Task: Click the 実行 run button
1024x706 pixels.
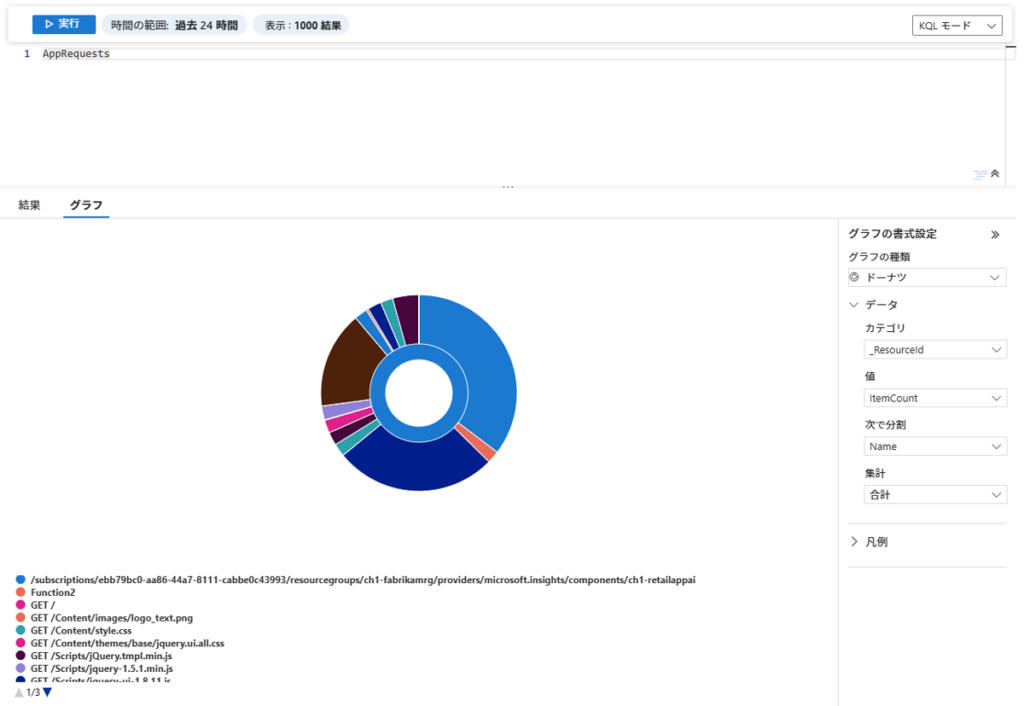Action: pos(64,24)
